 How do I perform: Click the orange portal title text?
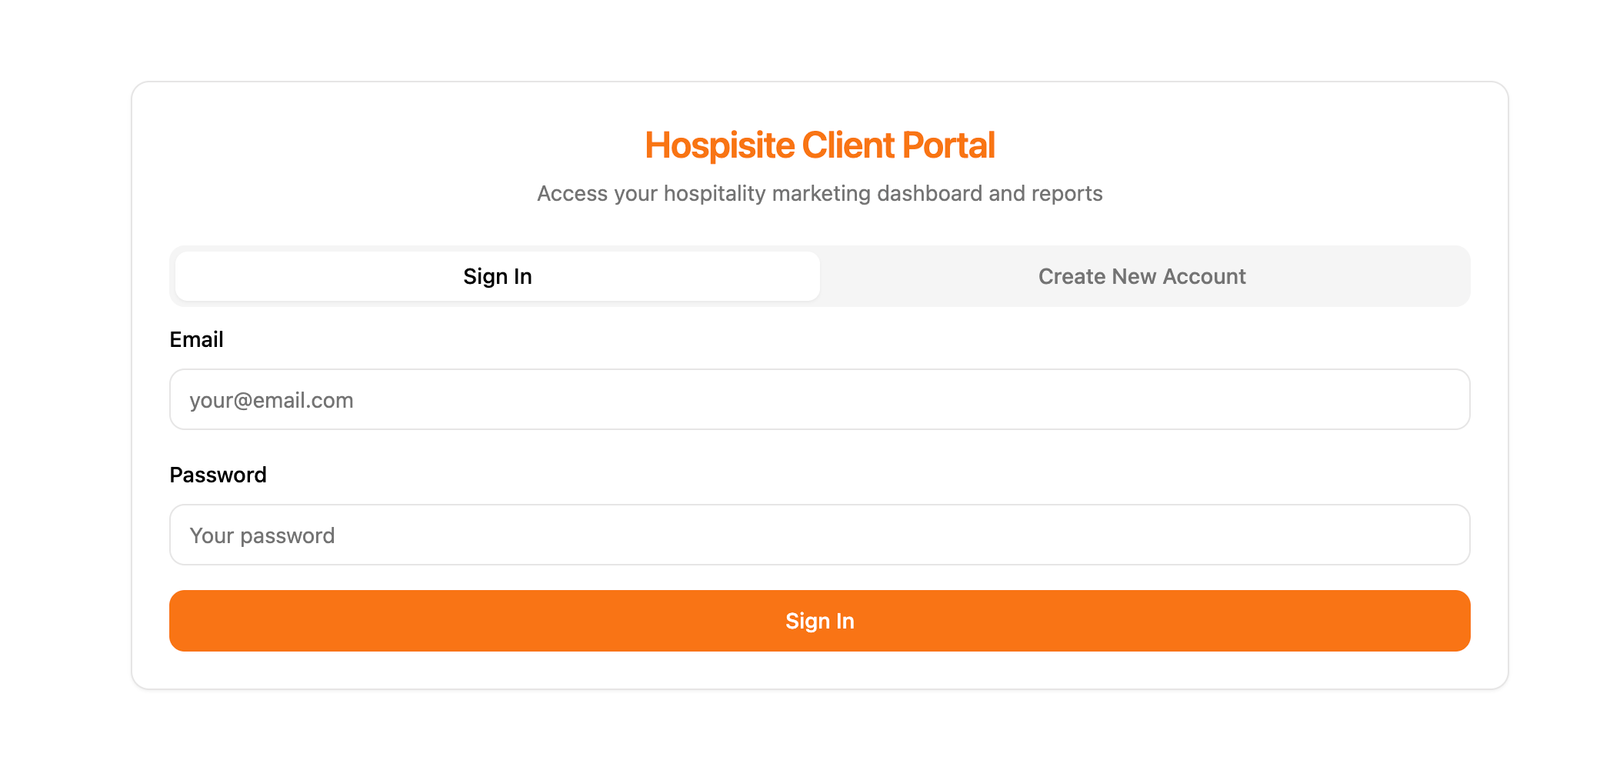coord(819,145)
